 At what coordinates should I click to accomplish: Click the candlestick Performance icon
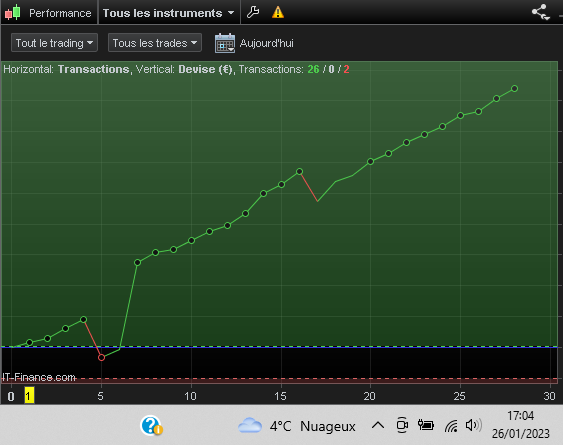pyautogui.click(x=13, y=12)
